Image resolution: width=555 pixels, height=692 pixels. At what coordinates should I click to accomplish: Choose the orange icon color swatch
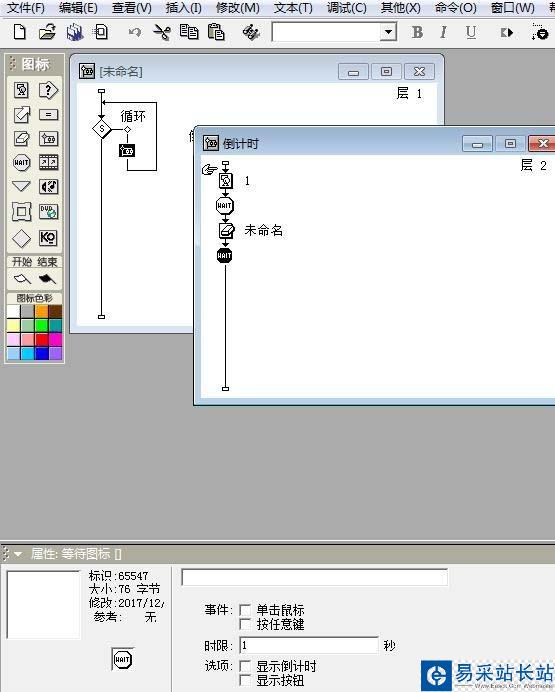point(41,312)
